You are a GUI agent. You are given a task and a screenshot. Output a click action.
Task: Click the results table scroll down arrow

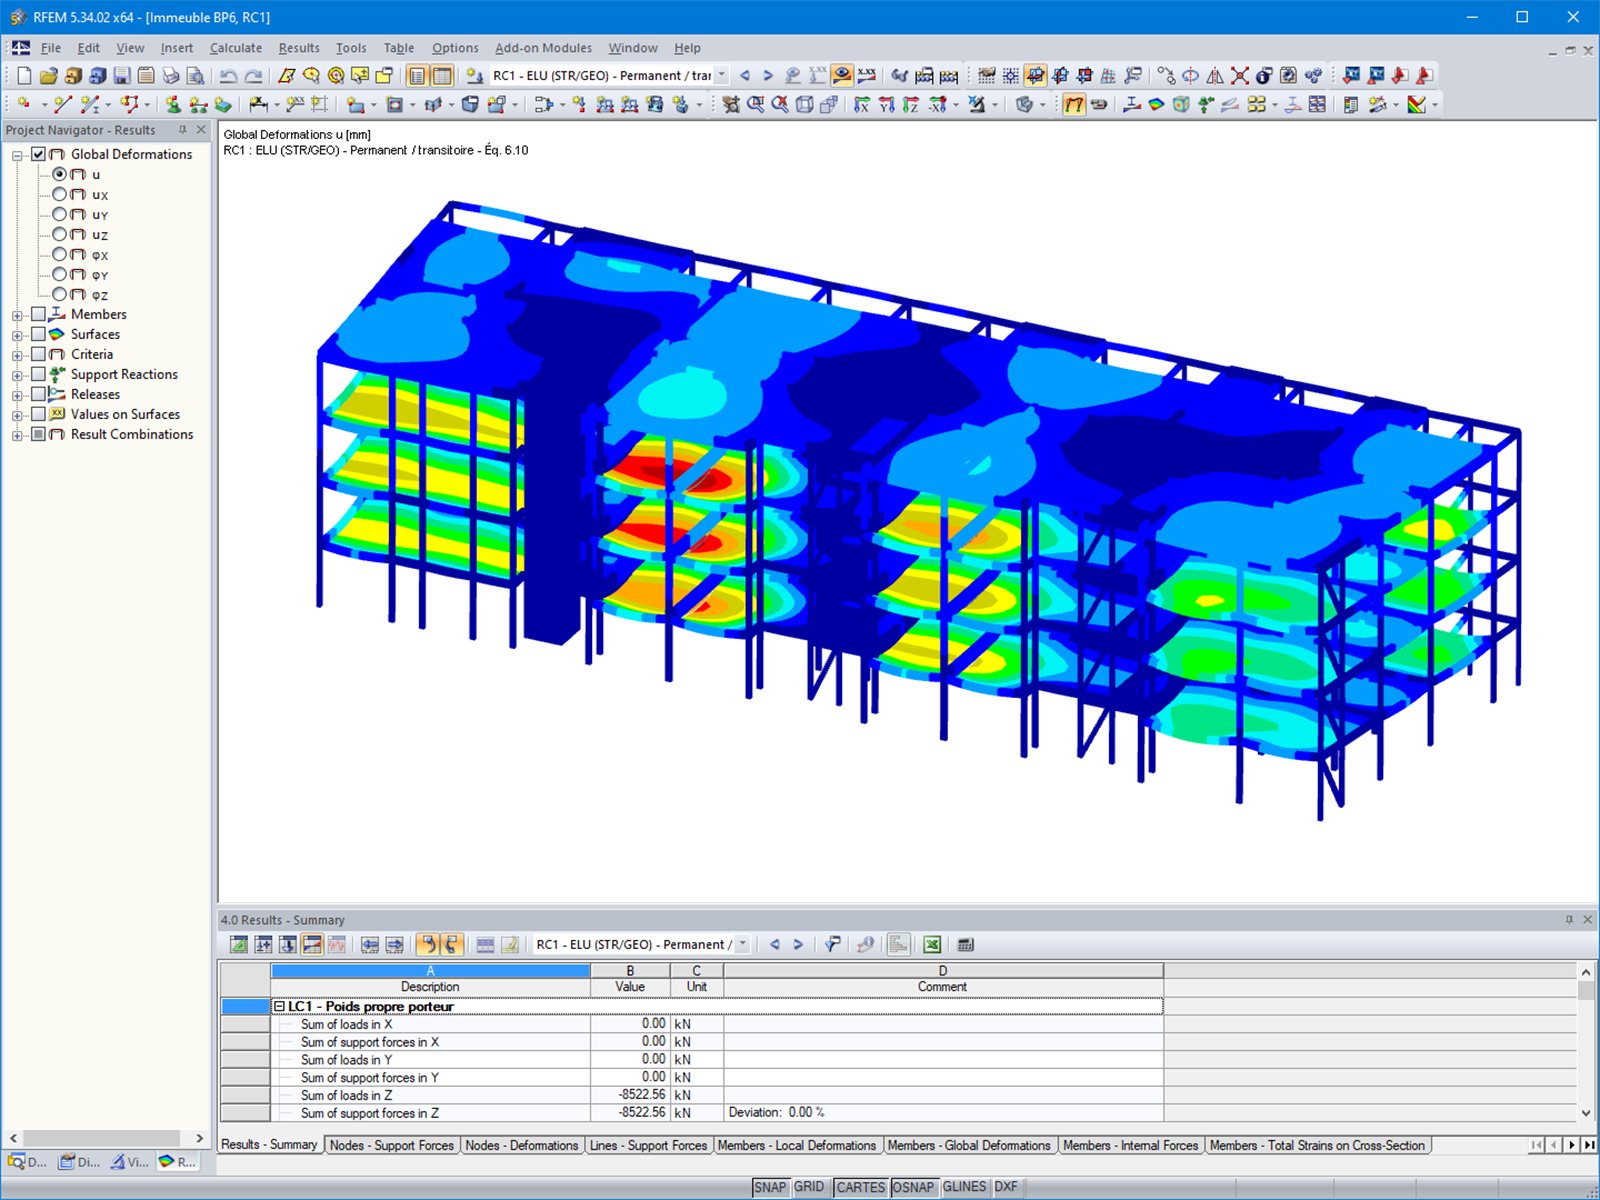1586,1113
